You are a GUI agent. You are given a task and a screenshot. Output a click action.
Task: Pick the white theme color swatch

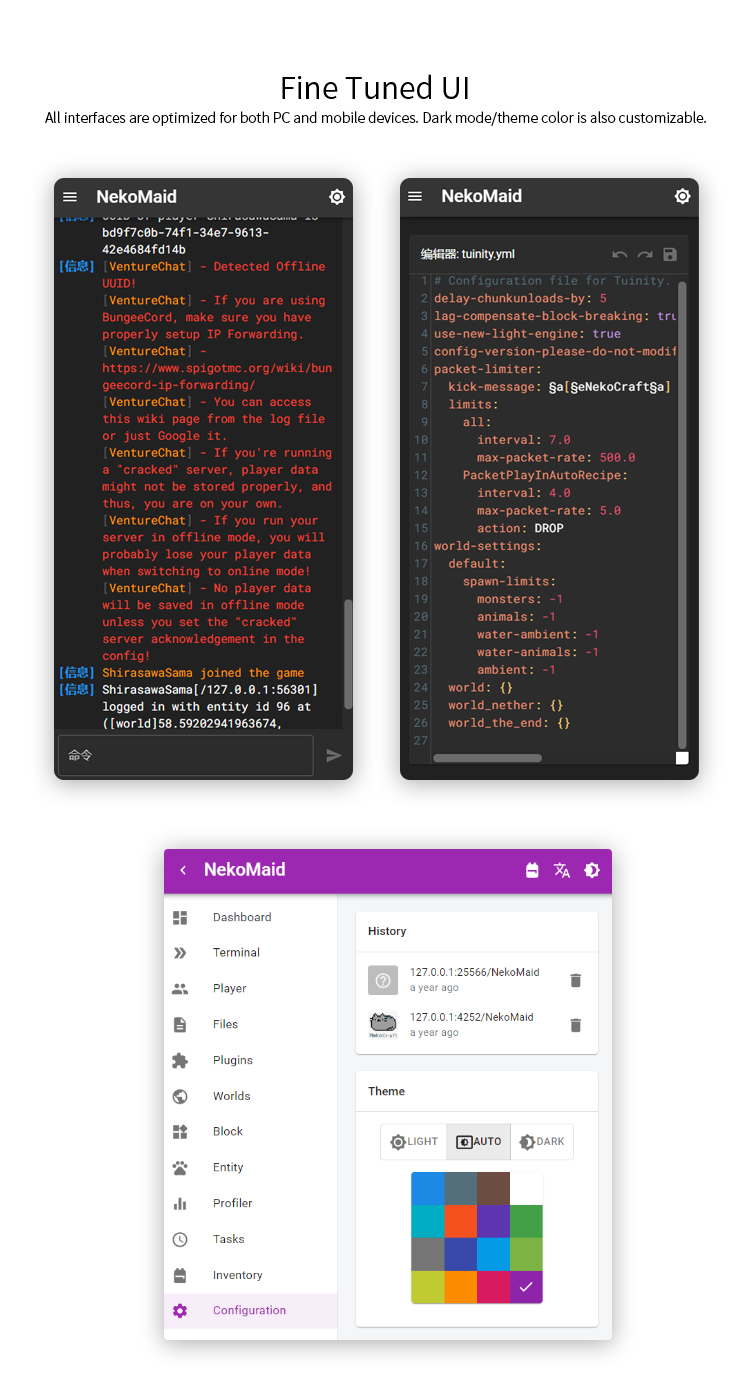[526, 1188]
